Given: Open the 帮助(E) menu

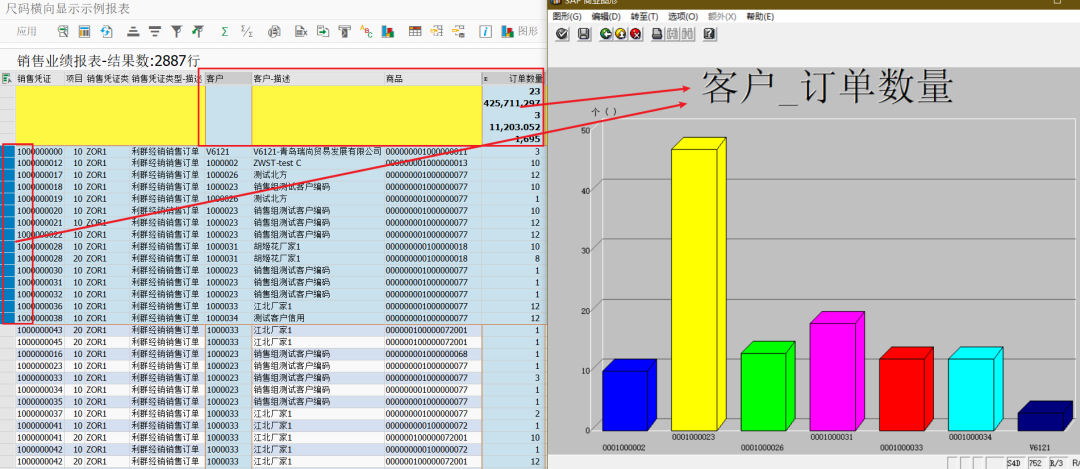Looking at the screenshot, I should (x=760, y=17).
